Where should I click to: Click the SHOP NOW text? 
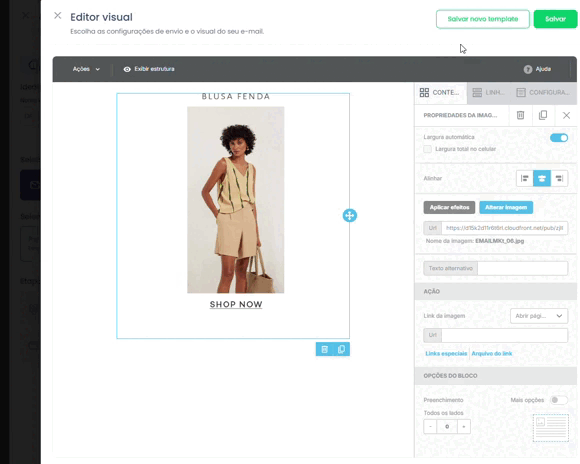(x=236, y=304)
